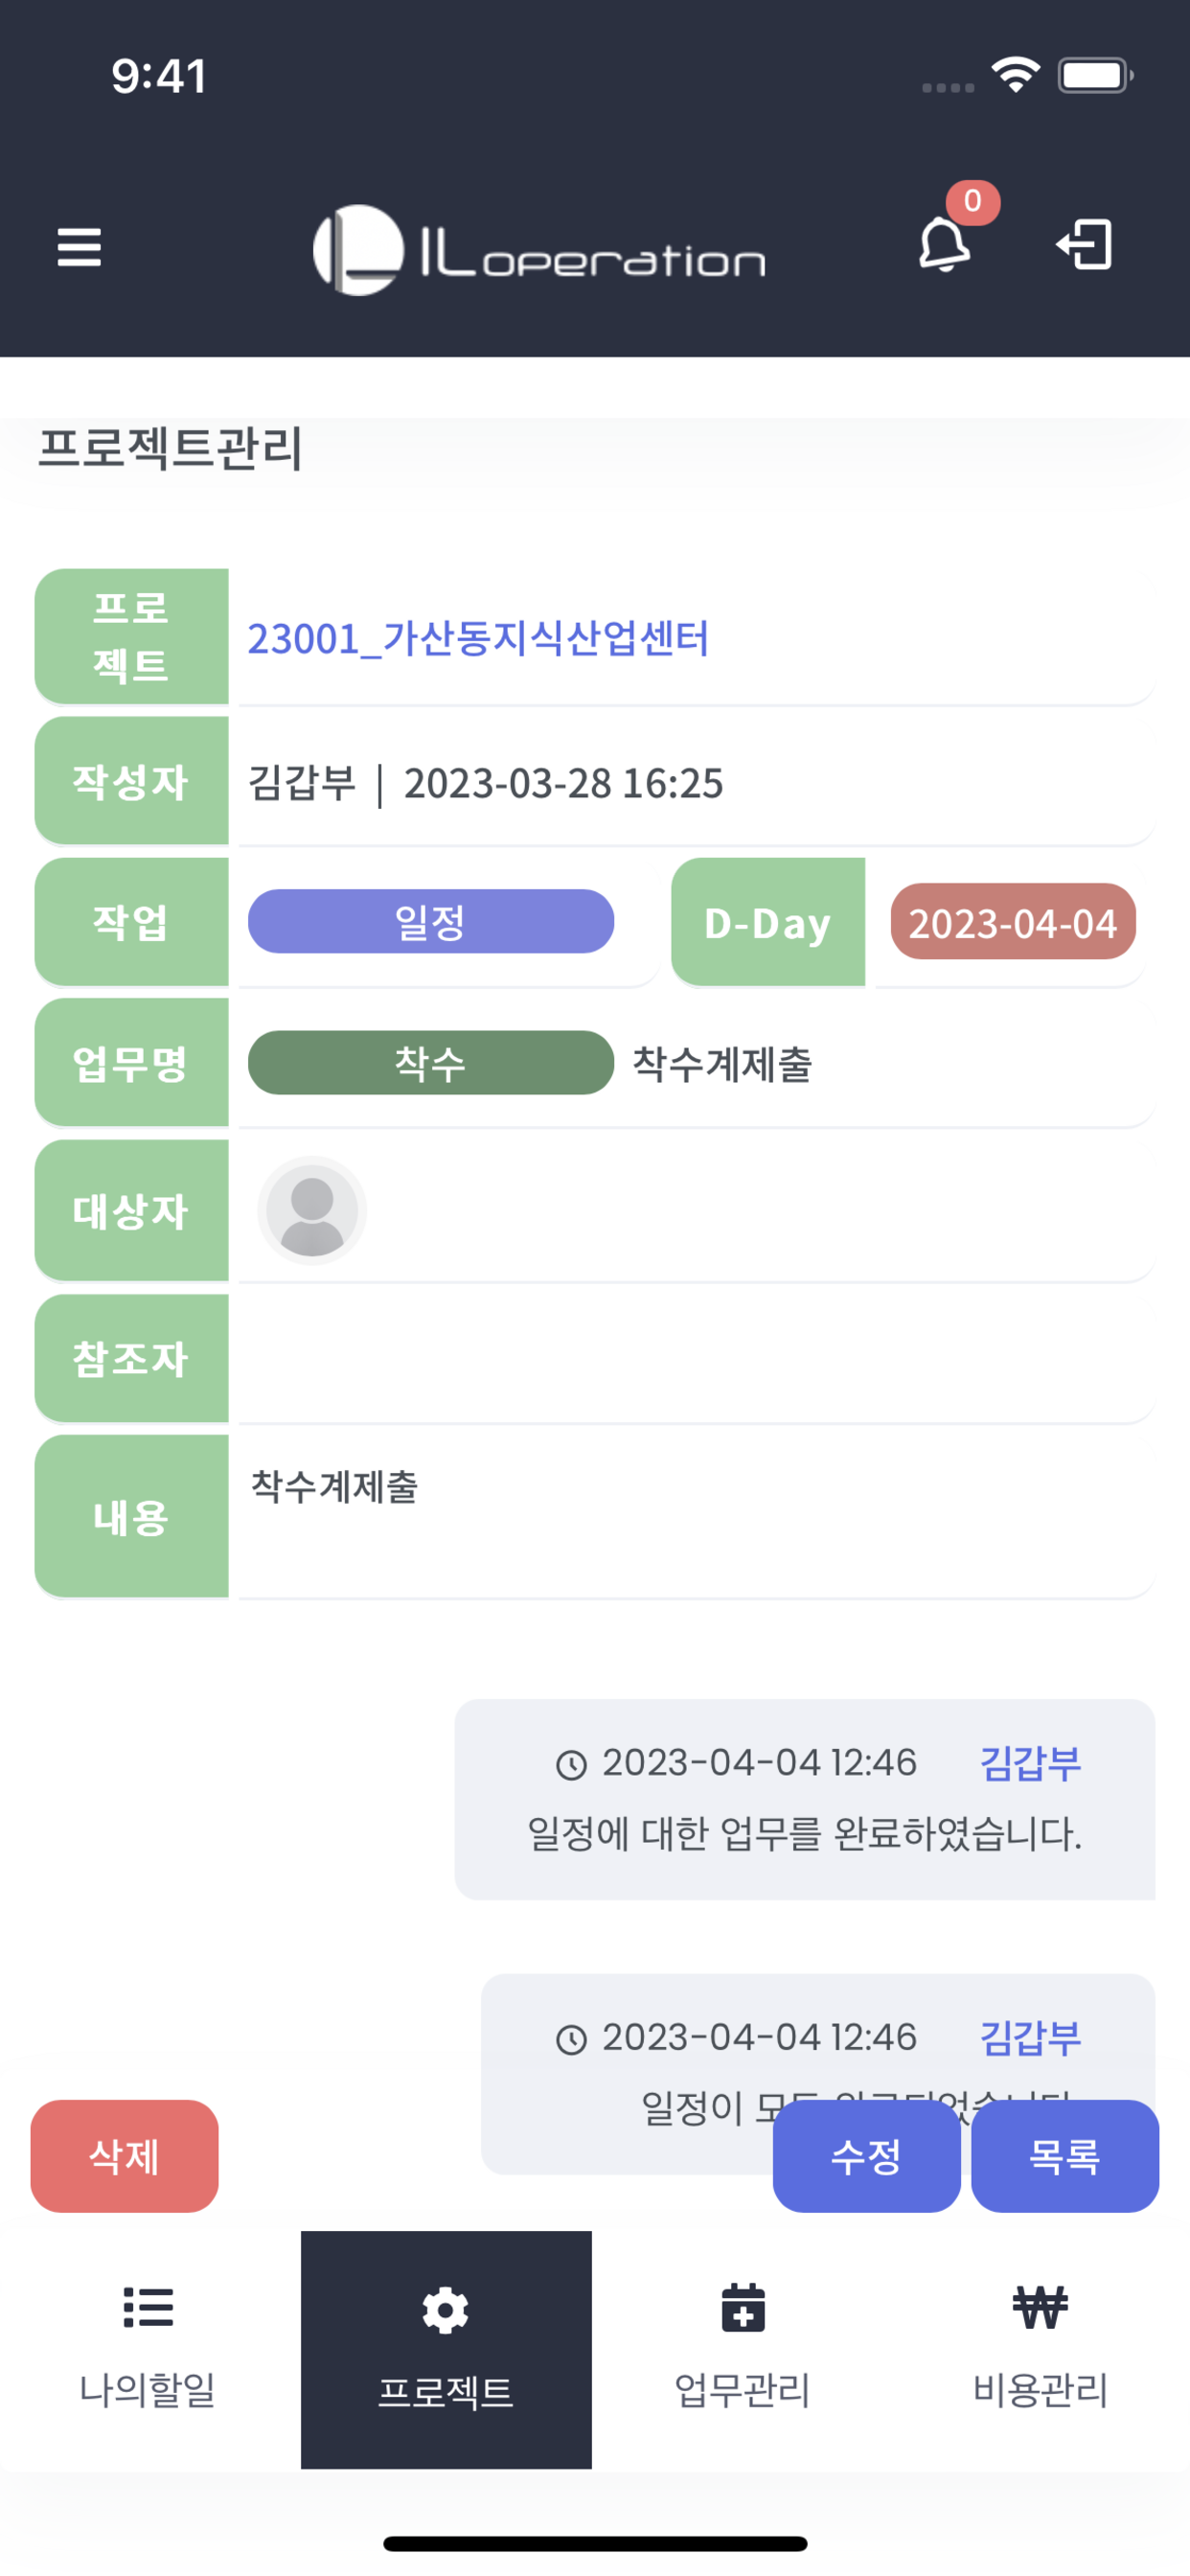Screen dimensions: 1190x2576
Task: Select the 프로젝트 gear tab
Action: 446,2349
